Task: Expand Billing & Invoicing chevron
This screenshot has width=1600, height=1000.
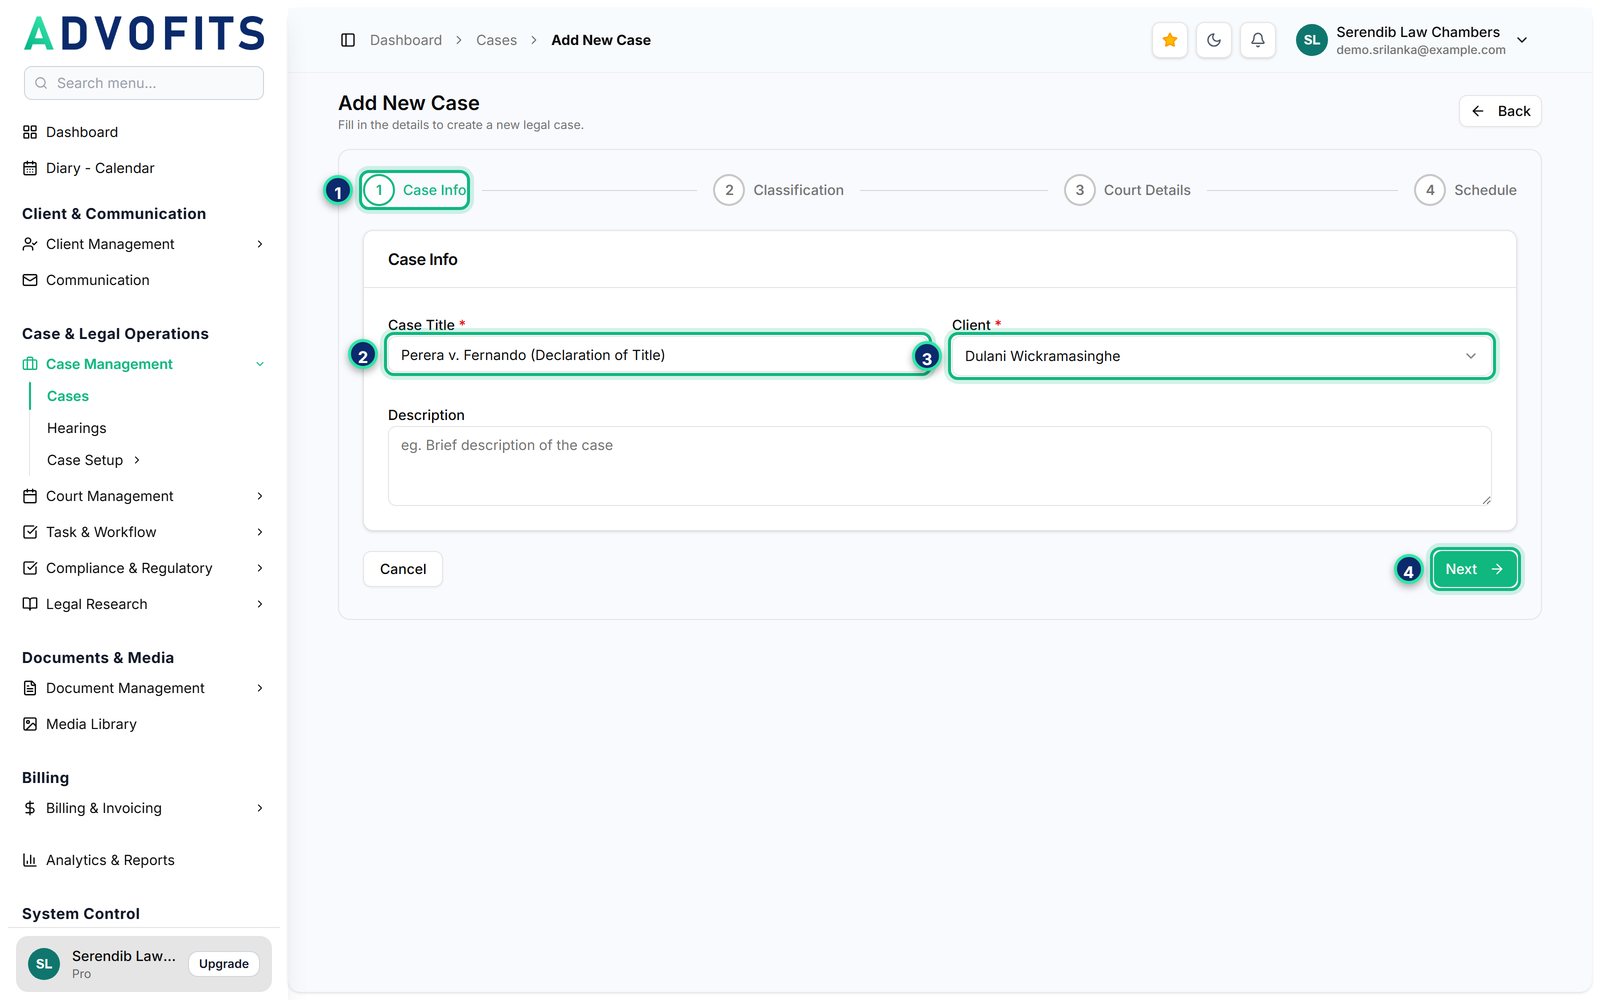Action: [x=260, y=808]
